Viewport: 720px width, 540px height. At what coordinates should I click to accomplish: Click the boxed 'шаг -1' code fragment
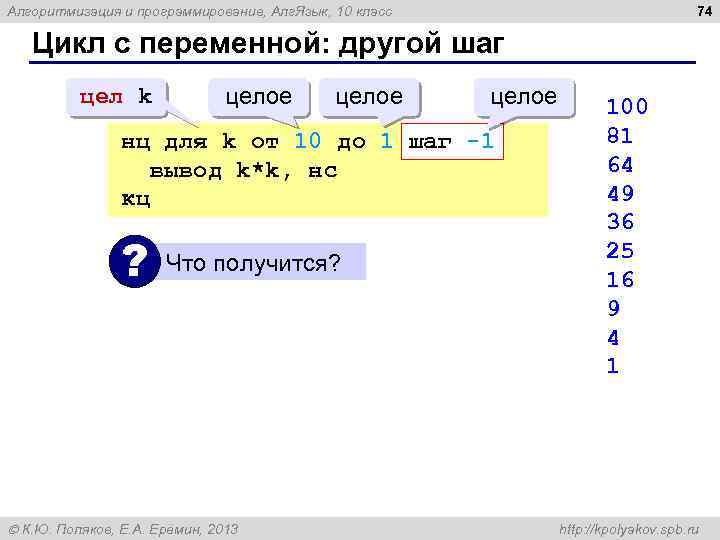point(452,141)
